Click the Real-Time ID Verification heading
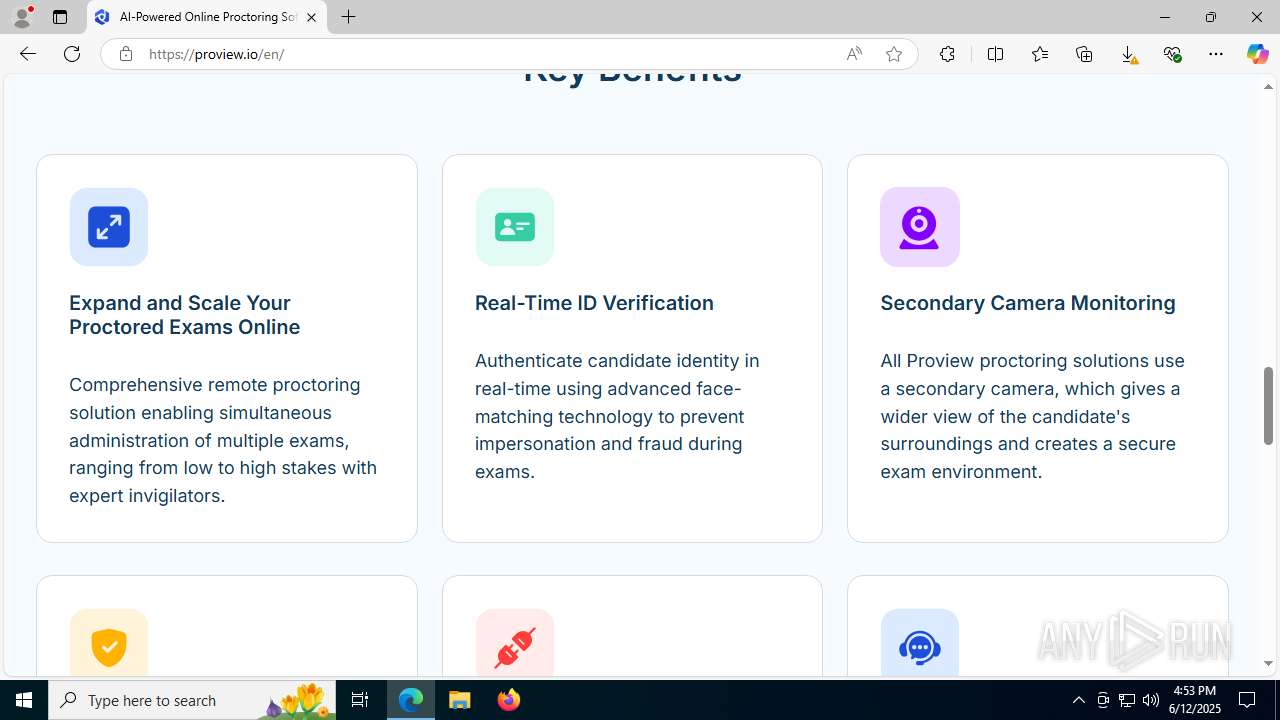The width and height of the screenshot is (1280, 720). [594, 303]
